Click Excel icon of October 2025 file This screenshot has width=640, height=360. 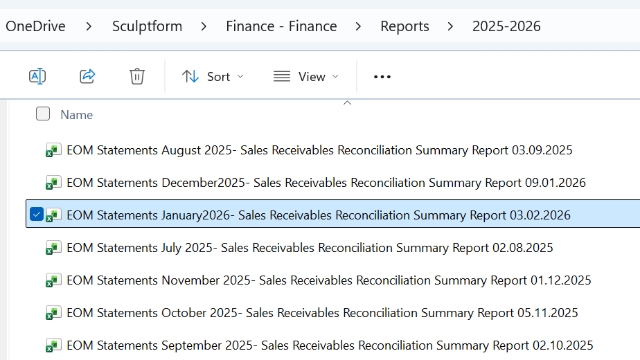[x=53, y=313]
